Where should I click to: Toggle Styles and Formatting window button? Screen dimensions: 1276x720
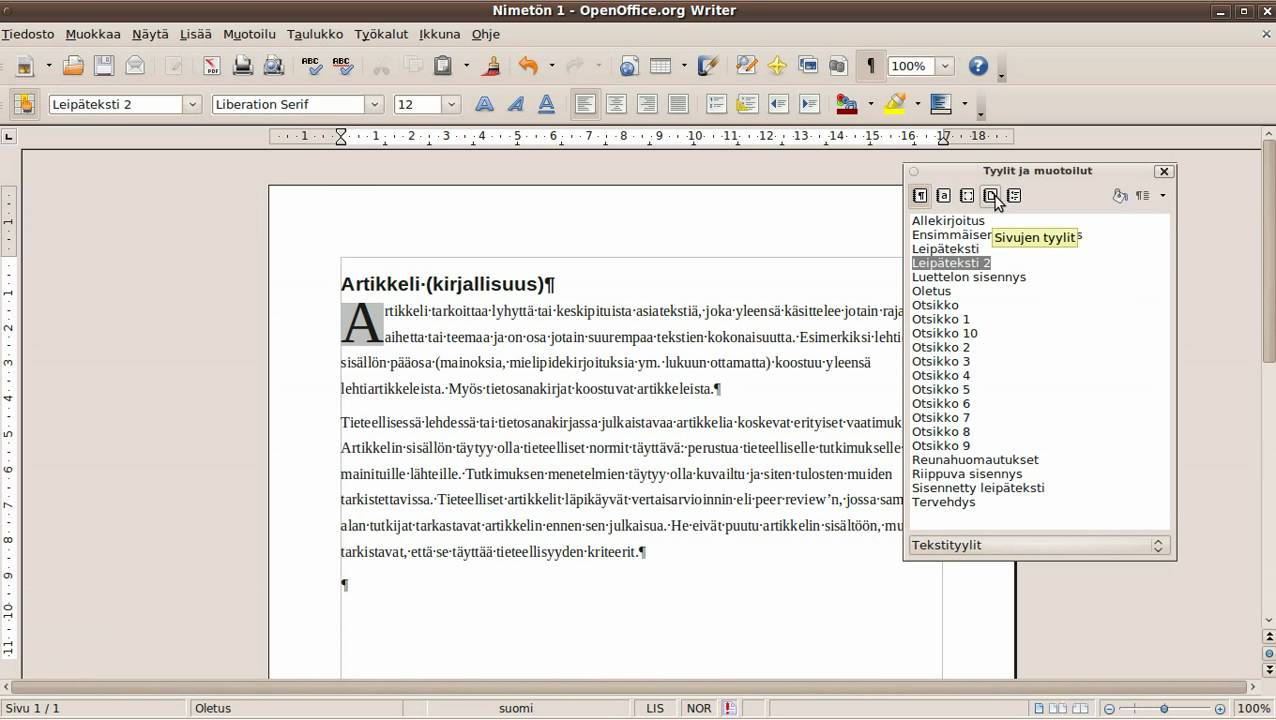coord(25,104)
